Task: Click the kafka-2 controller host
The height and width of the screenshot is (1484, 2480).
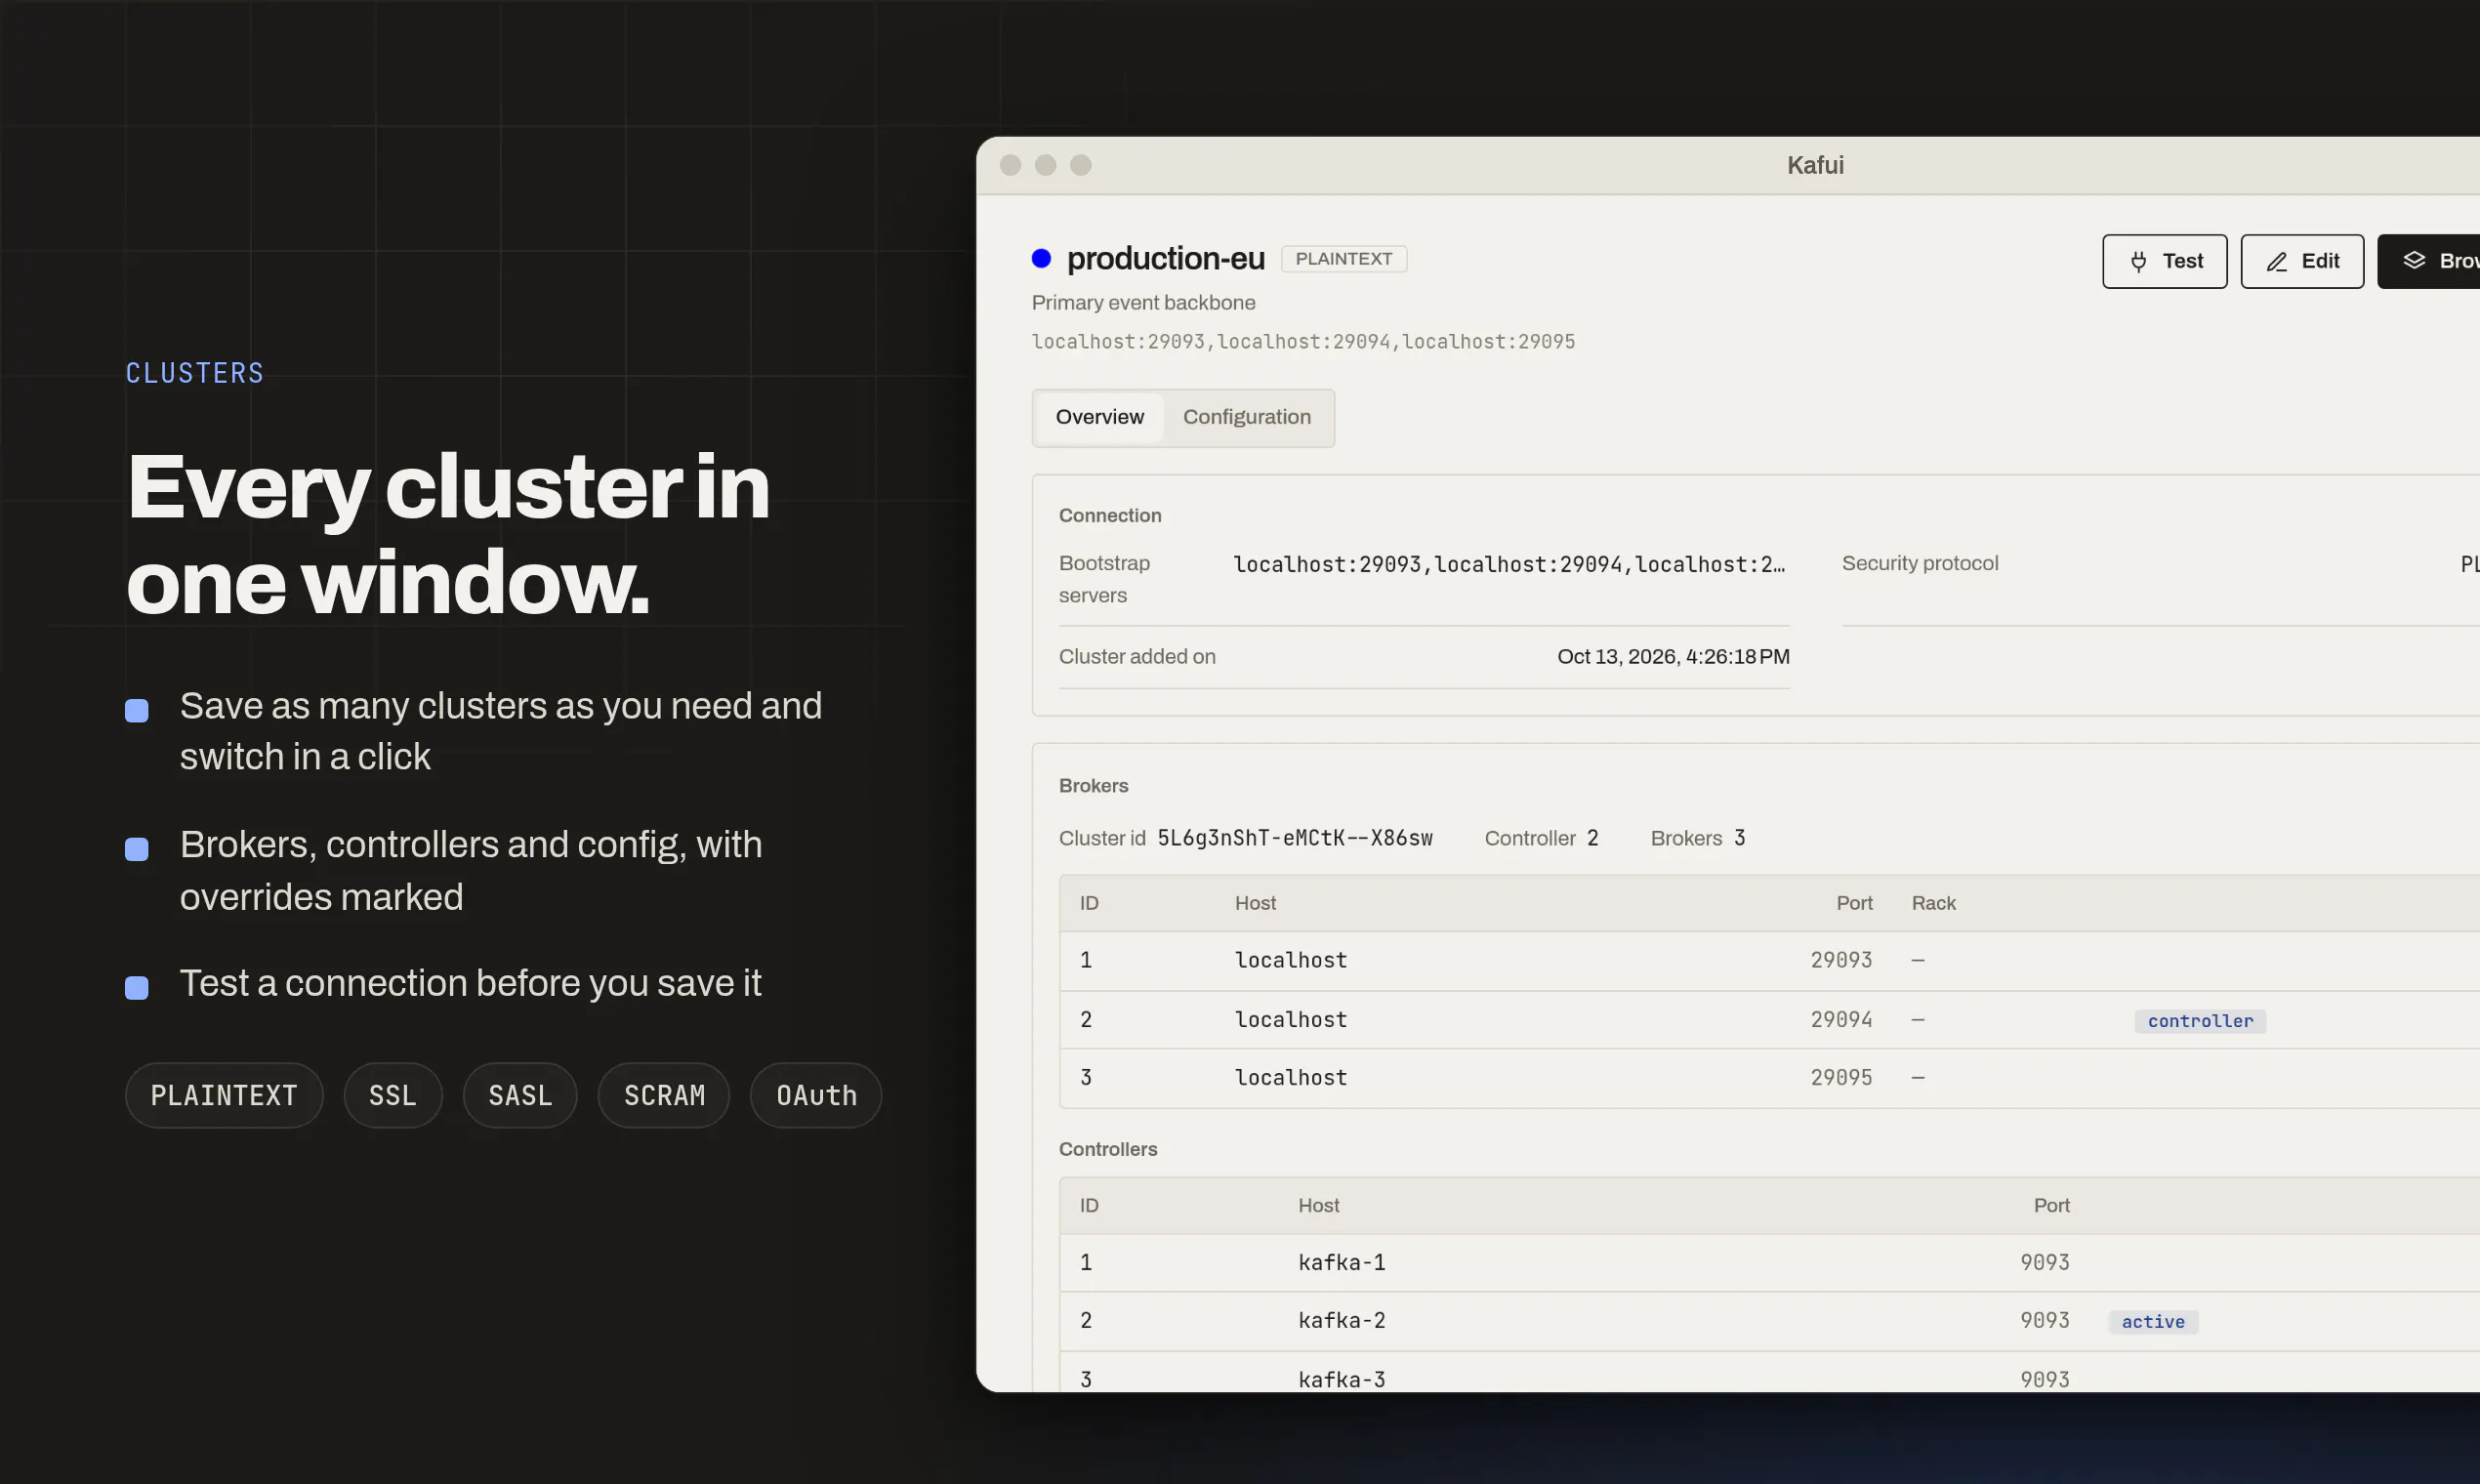Action: click(x=1341, y=1321)
